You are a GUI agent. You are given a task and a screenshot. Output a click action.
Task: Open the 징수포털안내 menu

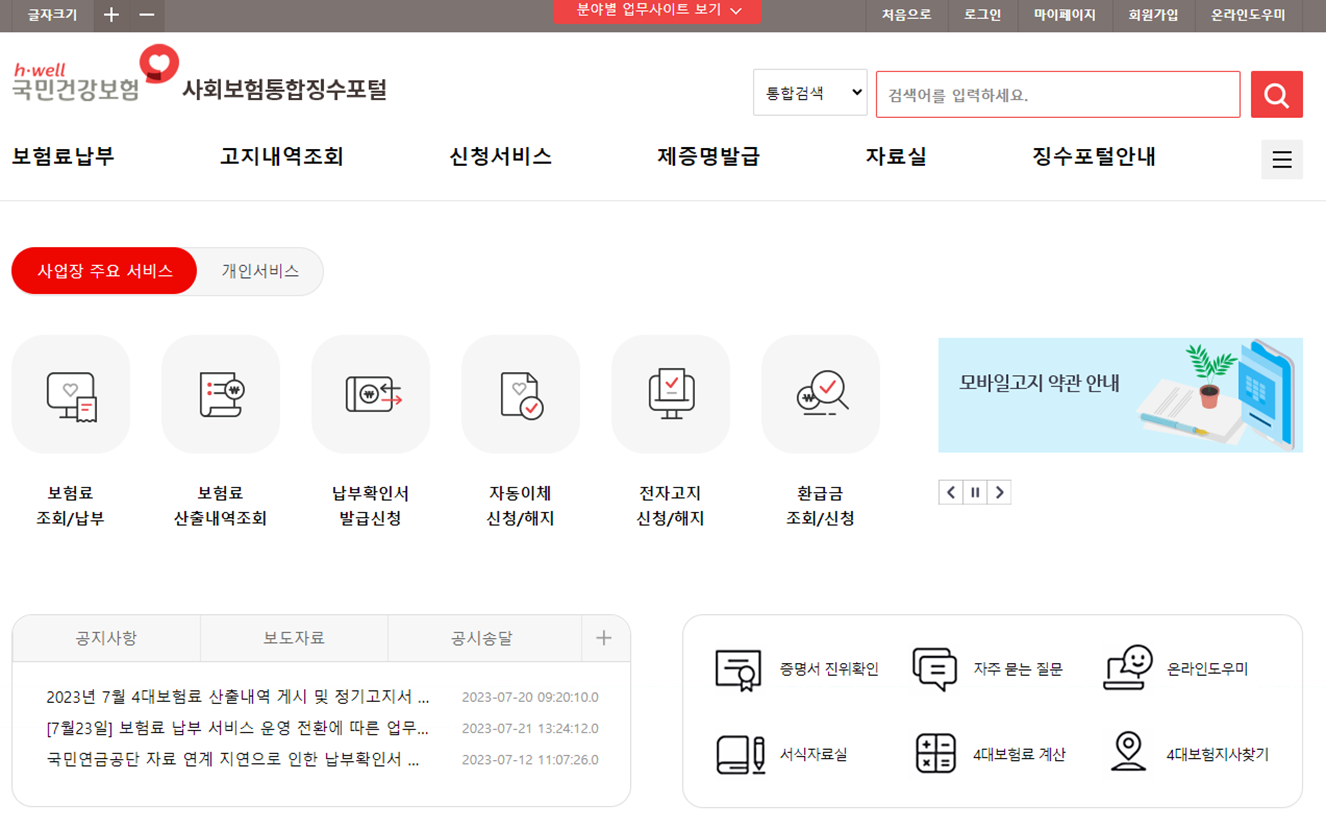(x=1094, y=157)
